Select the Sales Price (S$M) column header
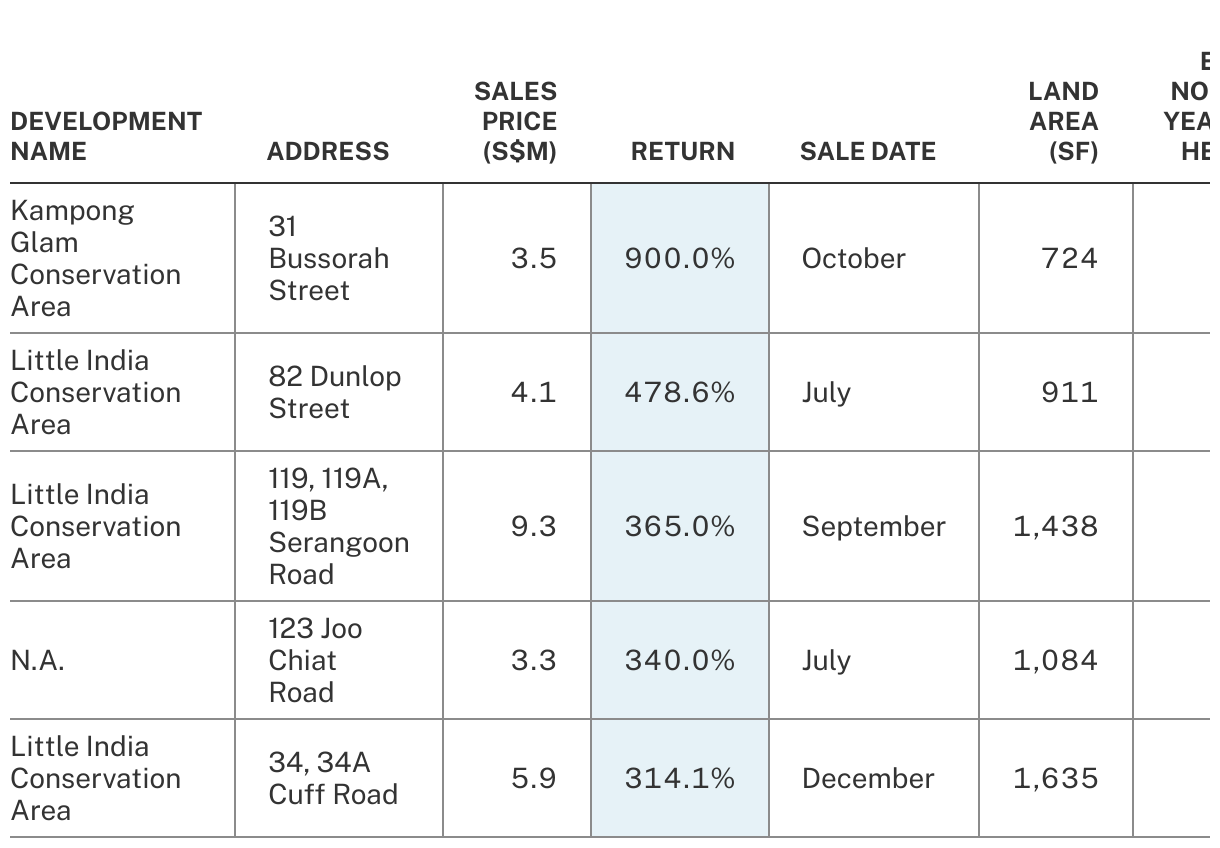 pyautogui.click(x=515, y=121)
